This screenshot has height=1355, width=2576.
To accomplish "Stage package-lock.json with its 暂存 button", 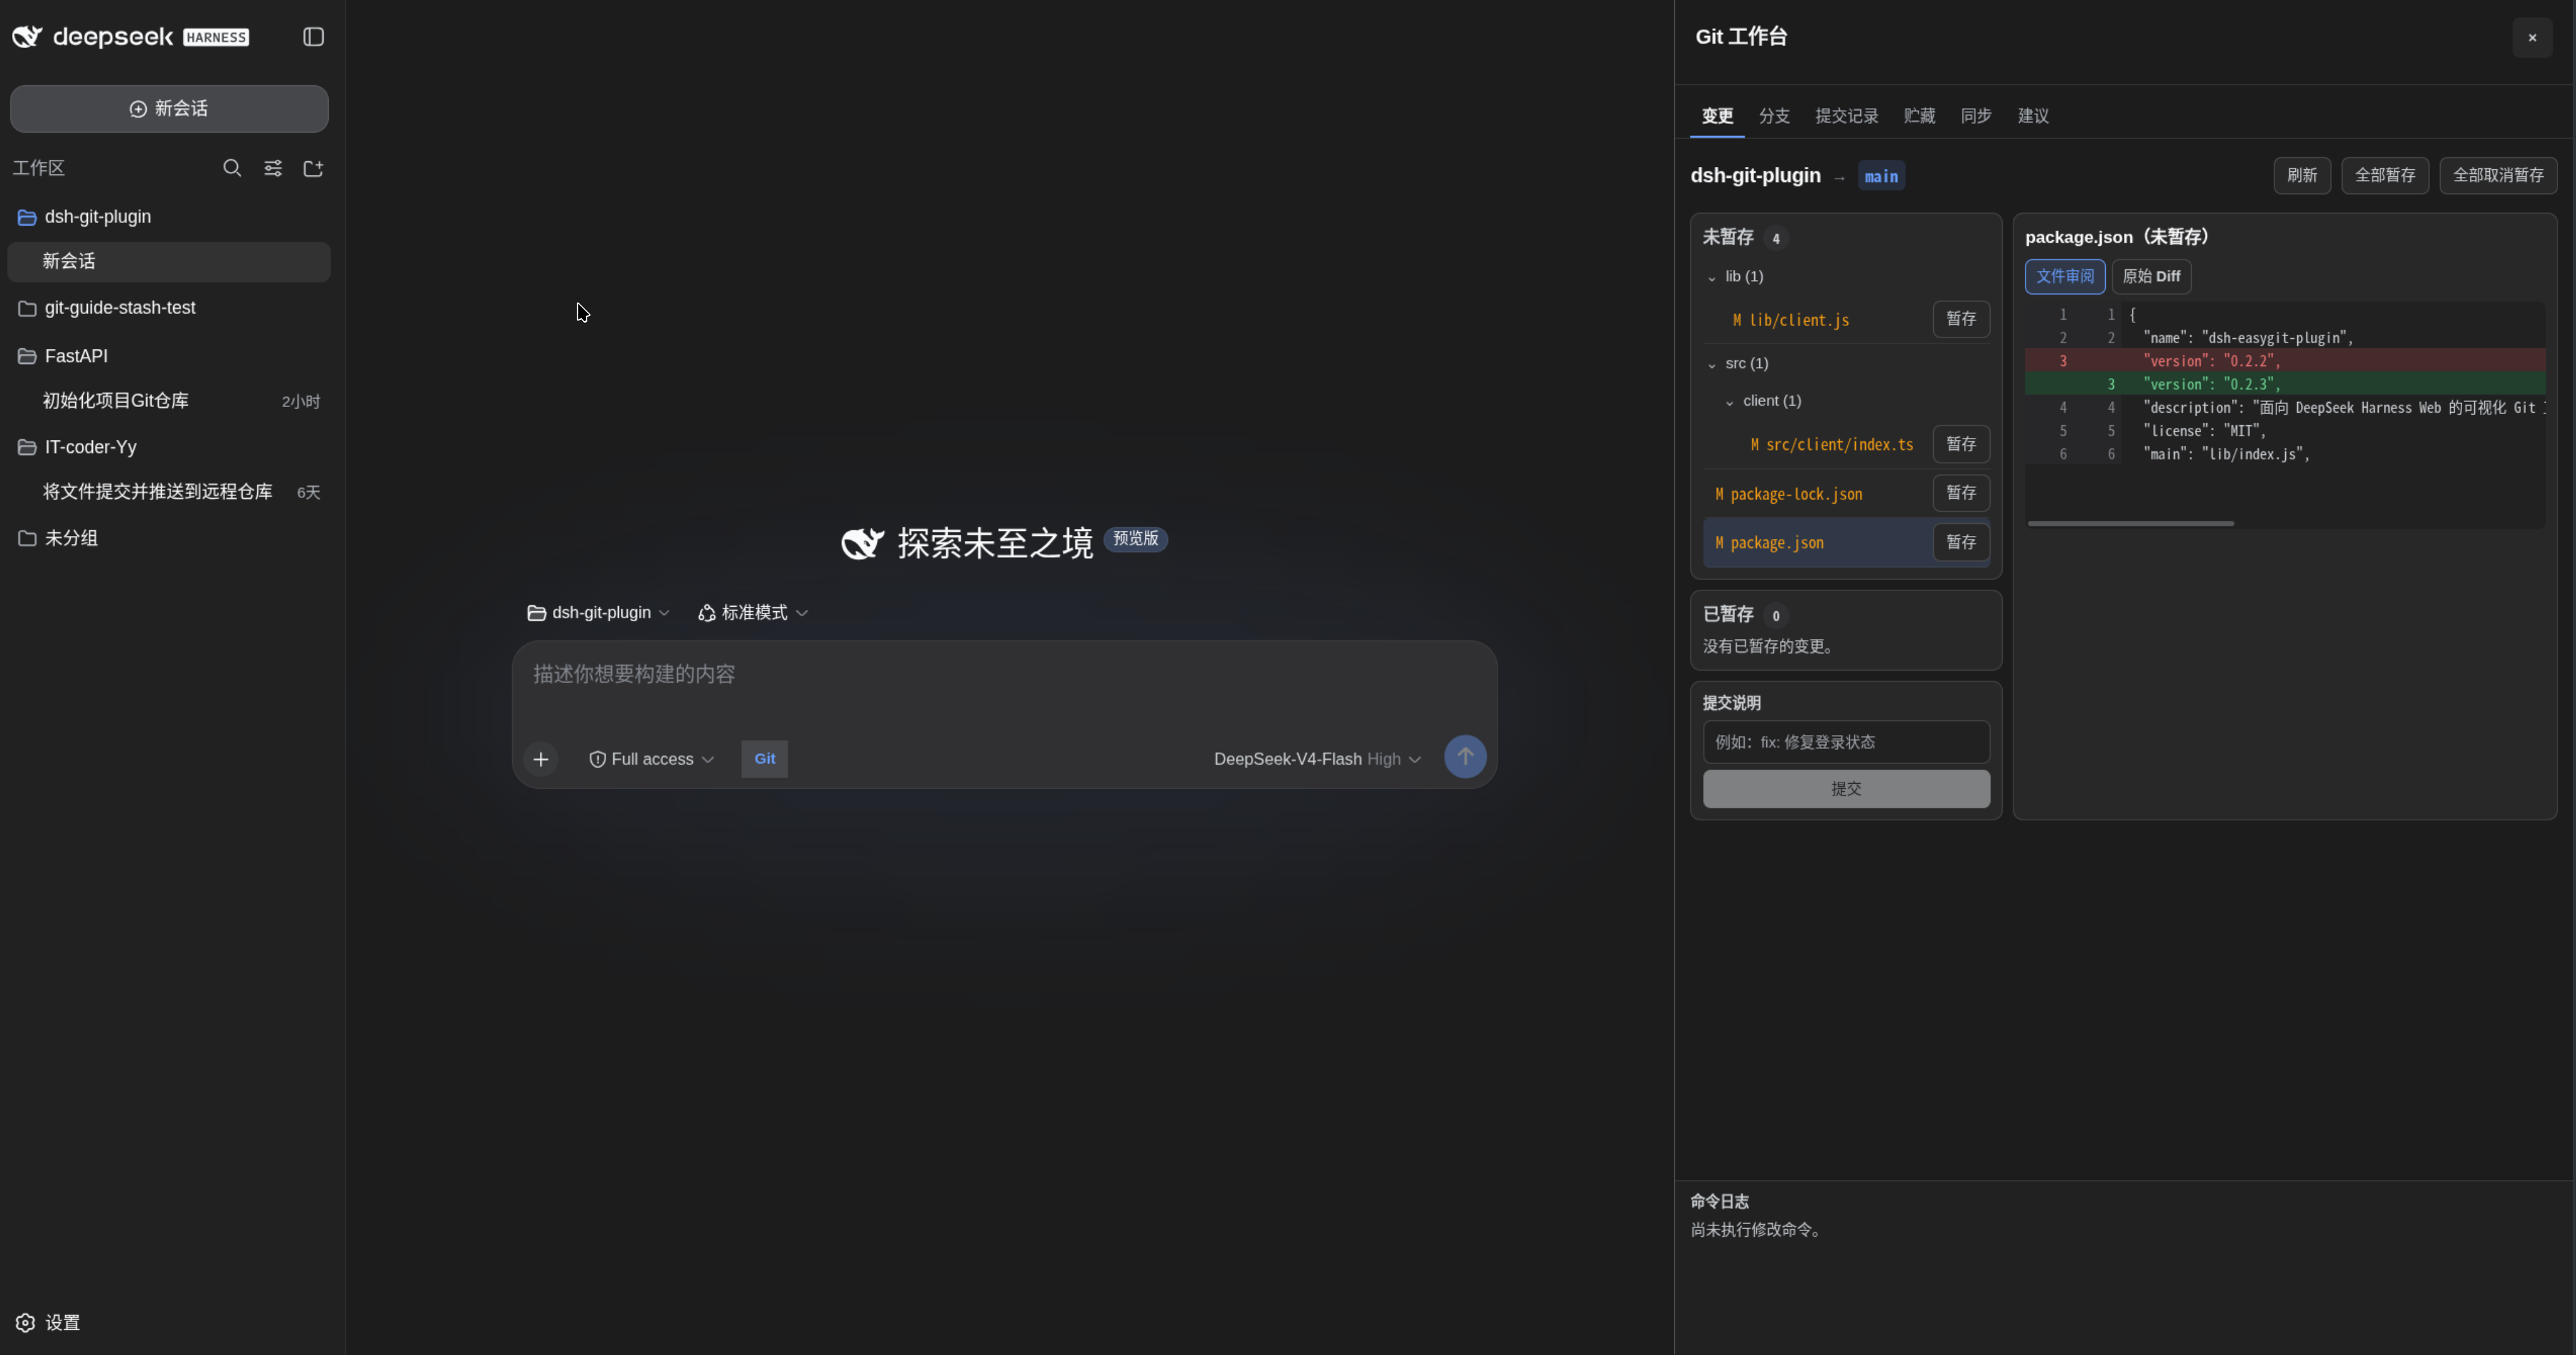I will [x=1961, y=493].
